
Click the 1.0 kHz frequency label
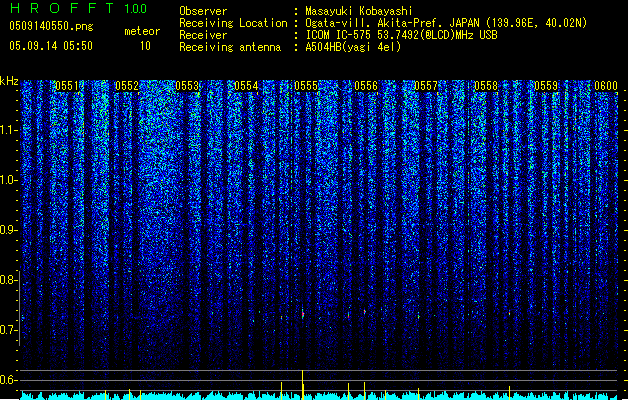click(x=8, y=180)
